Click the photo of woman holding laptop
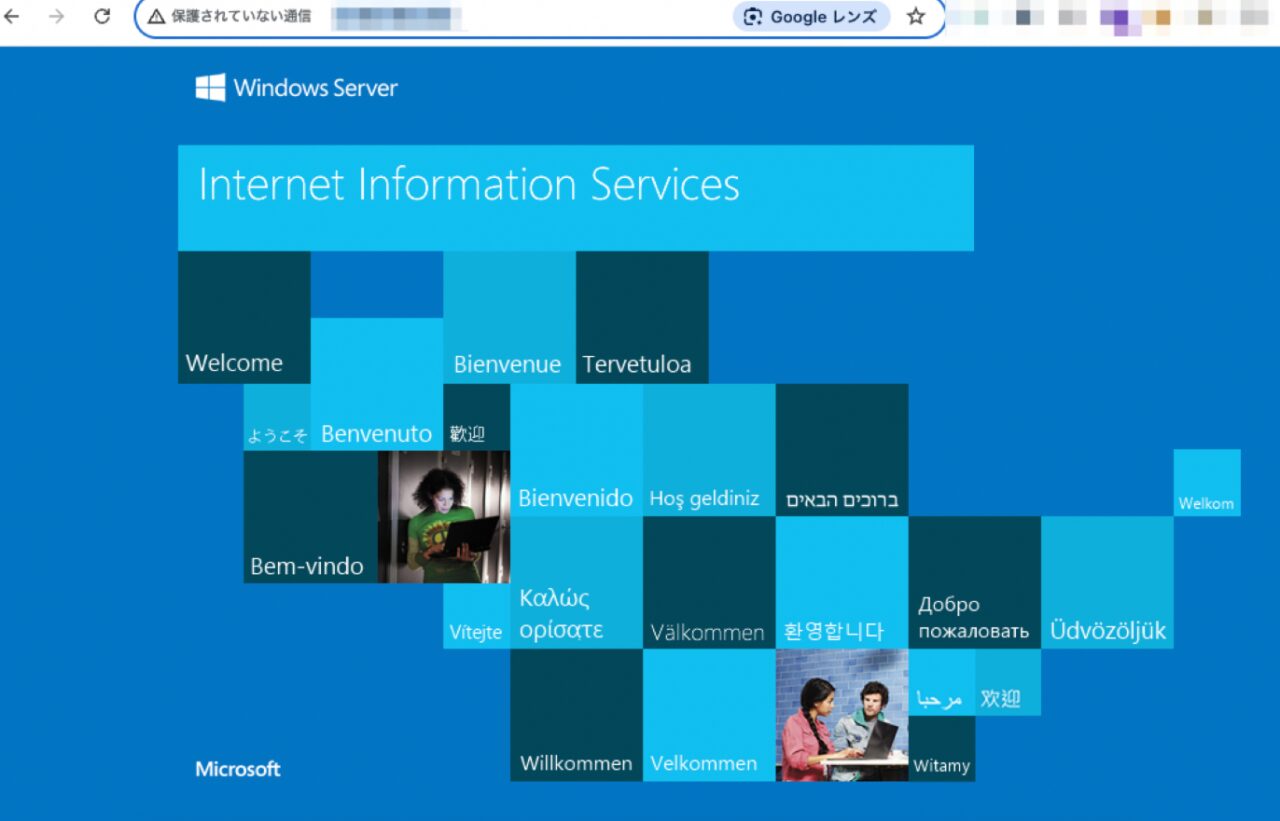The width and height of the screenshot is (1280, 821). click(x=444, y=517)
